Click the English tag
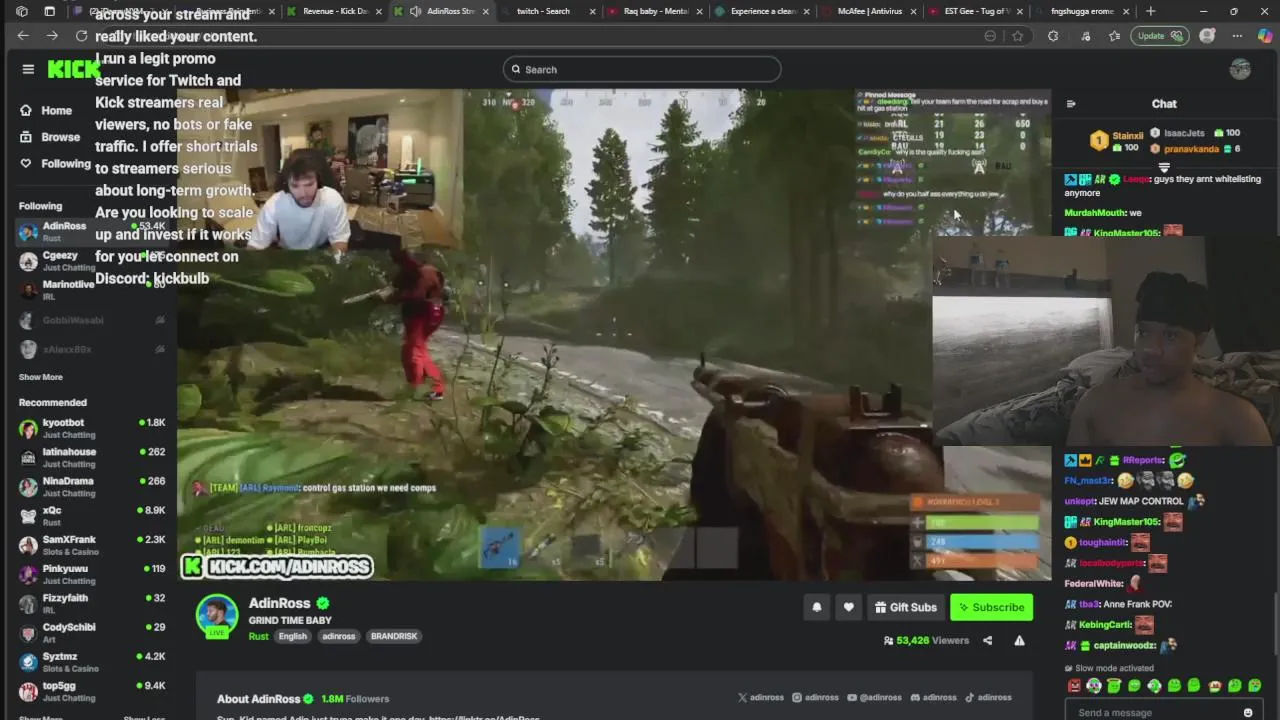Screen dimensions: 1280x720 [293, 636]
